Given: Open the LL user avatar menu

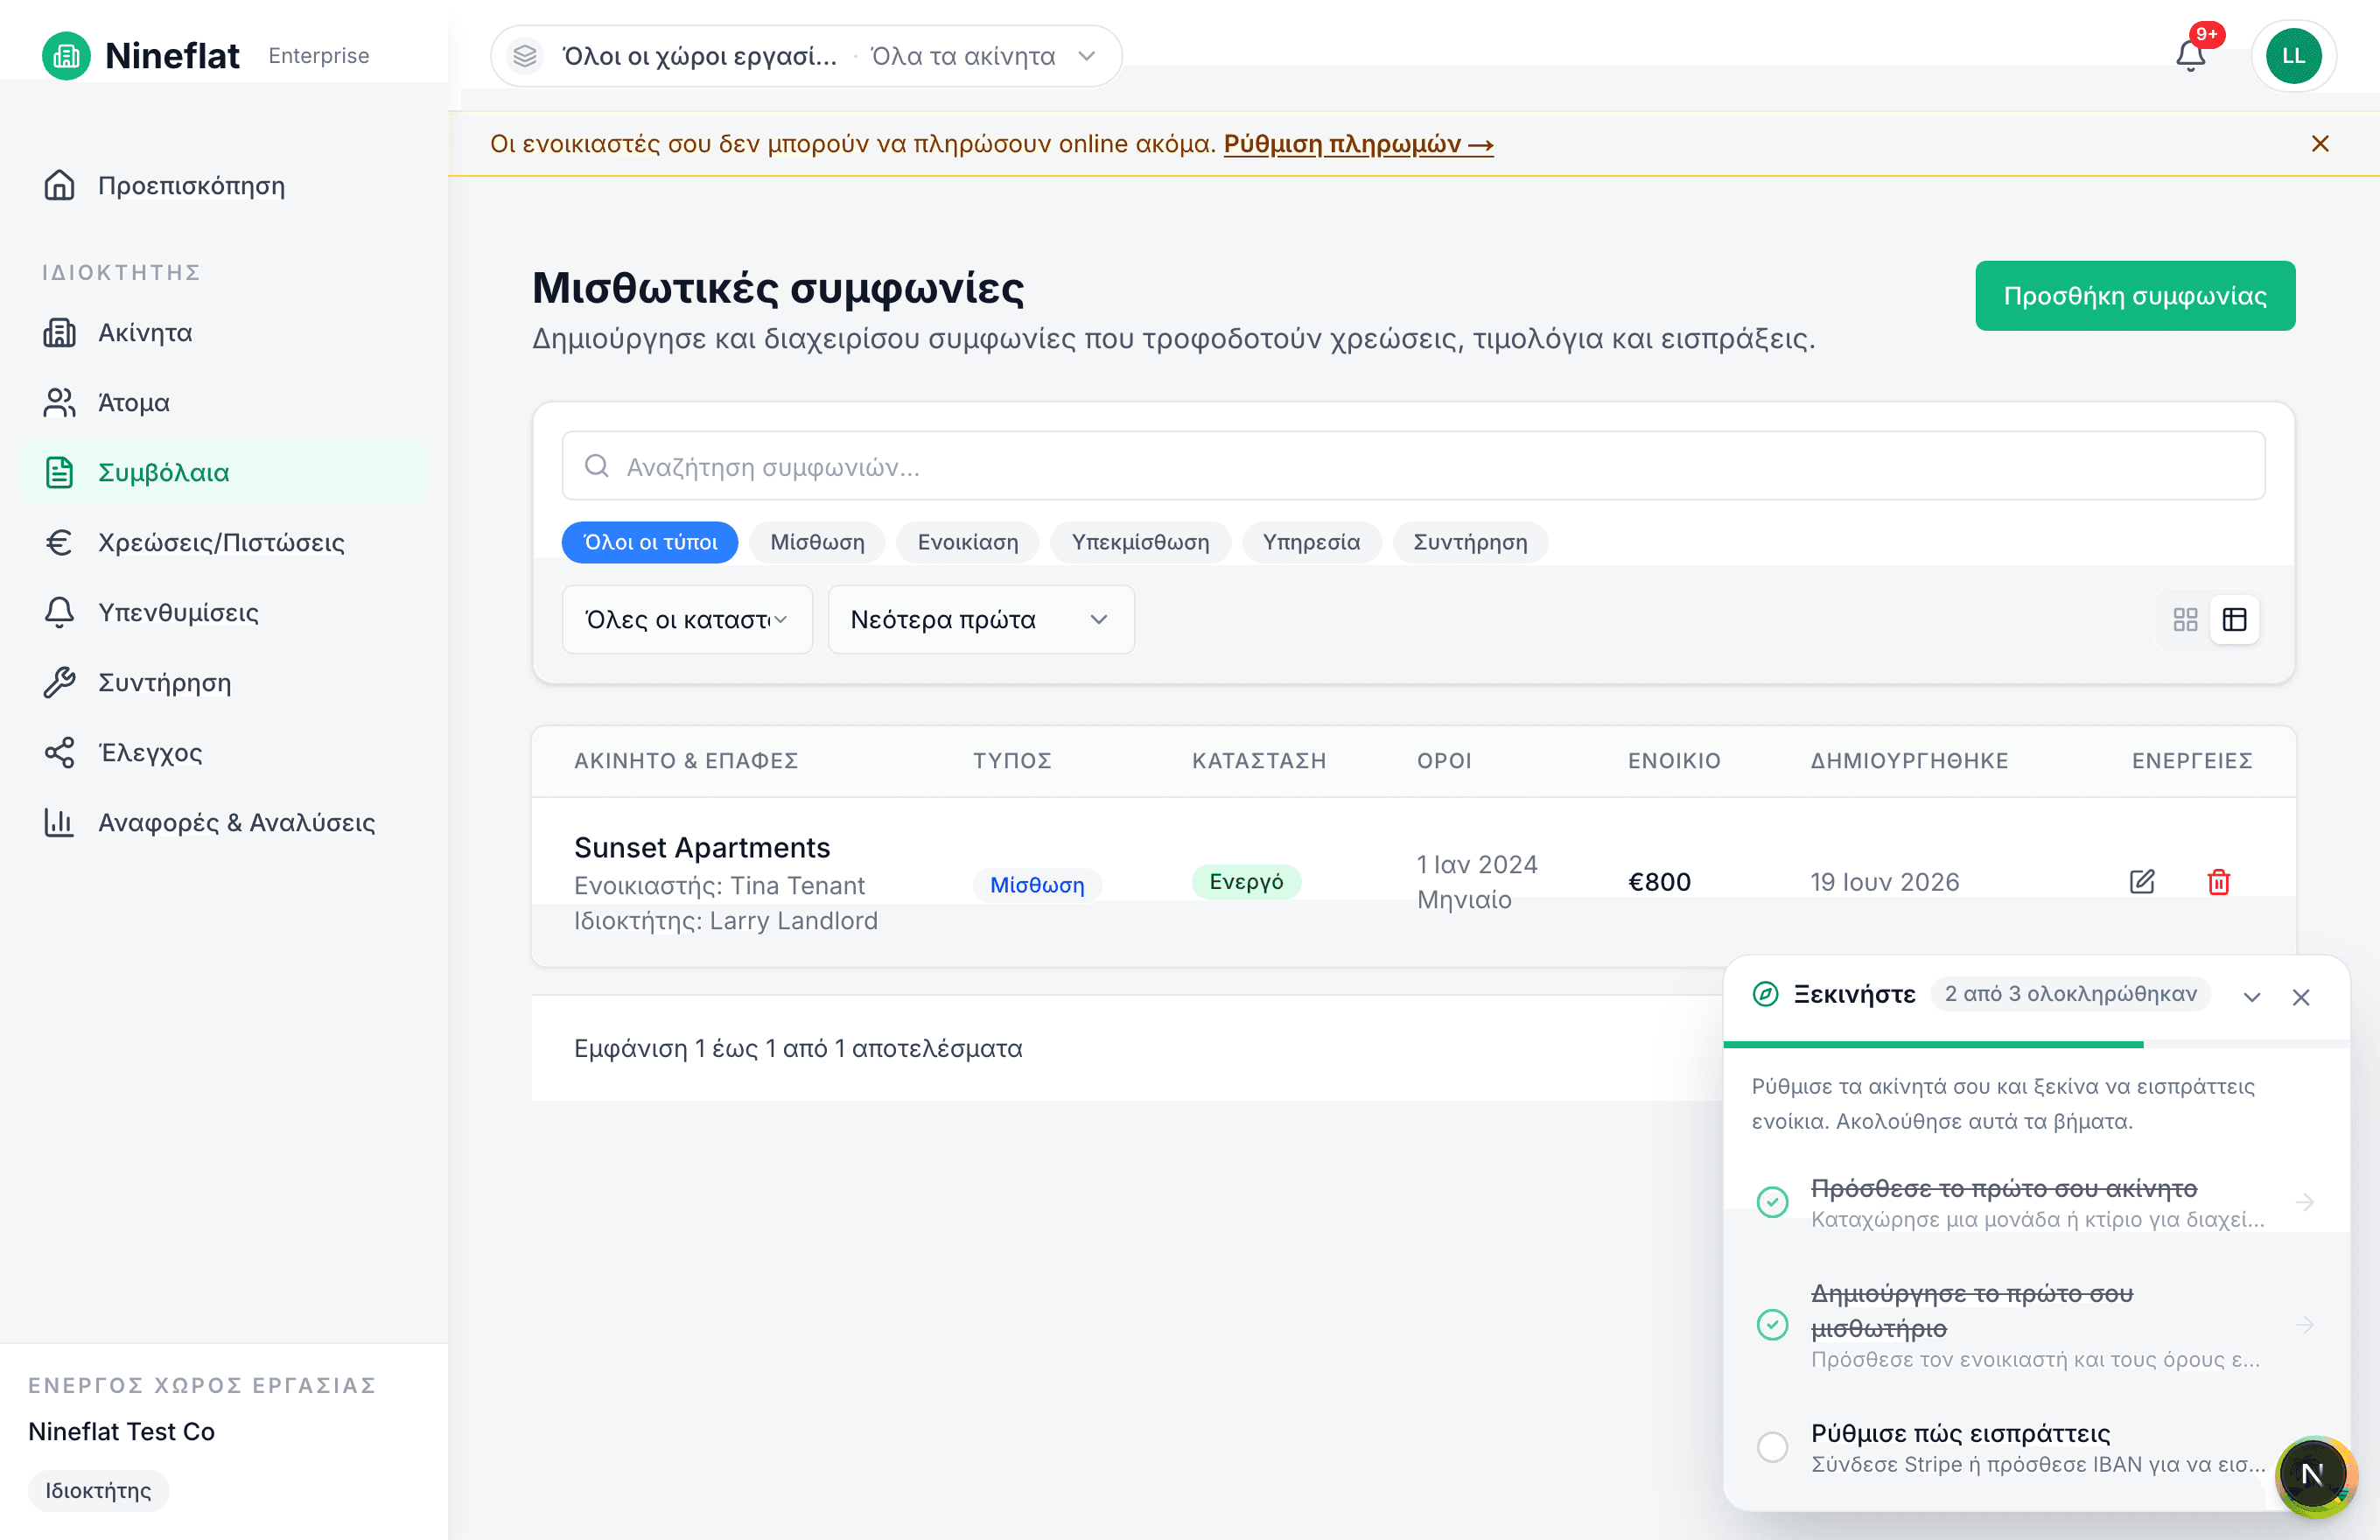Looking at the screenshot, I should [2293, 56].
